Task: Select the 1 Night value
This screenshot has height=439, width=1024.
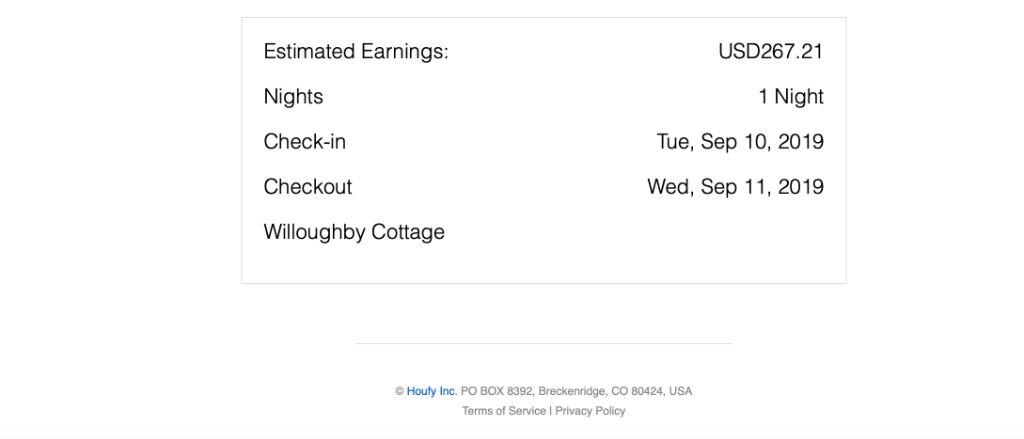Action: [791, 97]
